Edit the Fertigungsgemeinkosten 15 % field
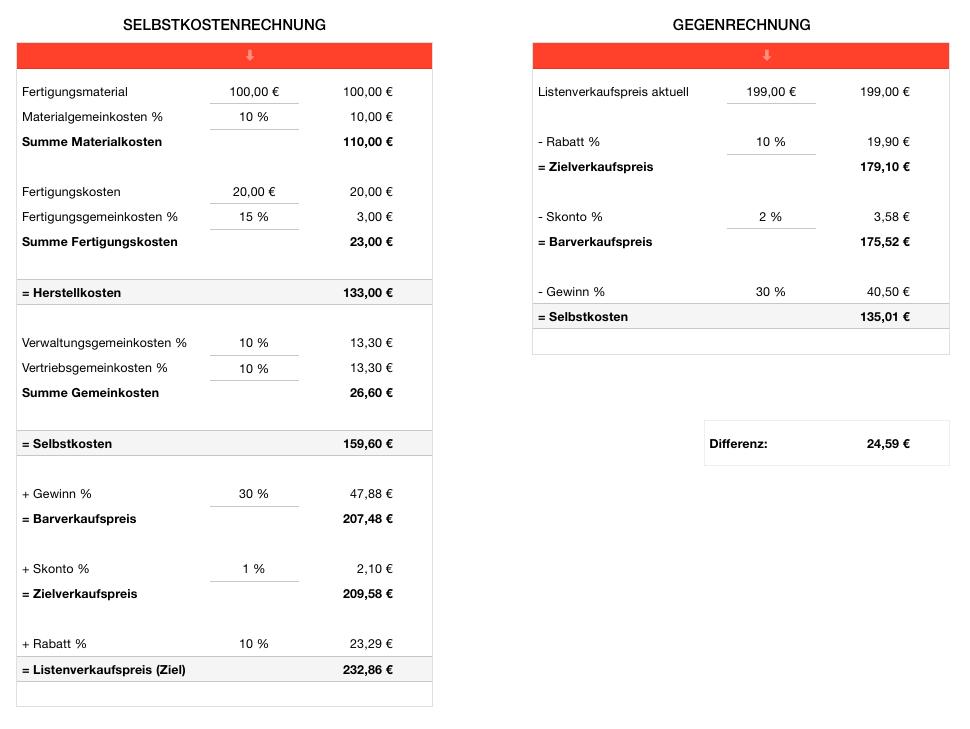The image size is (970, 729). coord(254,216)
